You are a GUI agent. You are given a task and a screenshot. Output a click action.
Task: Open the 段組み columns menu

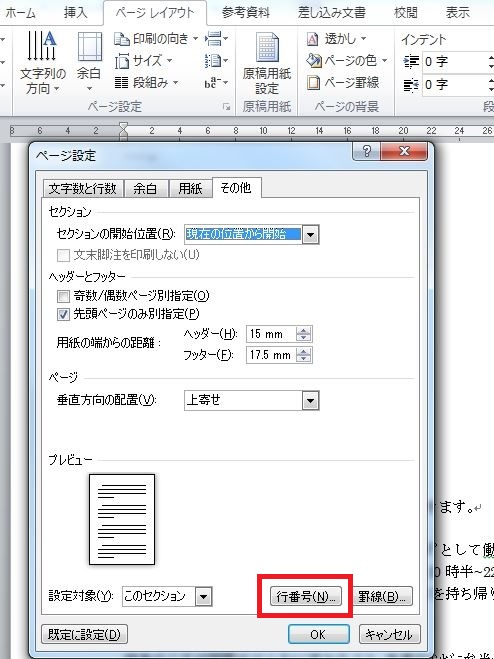pos(146,83)
